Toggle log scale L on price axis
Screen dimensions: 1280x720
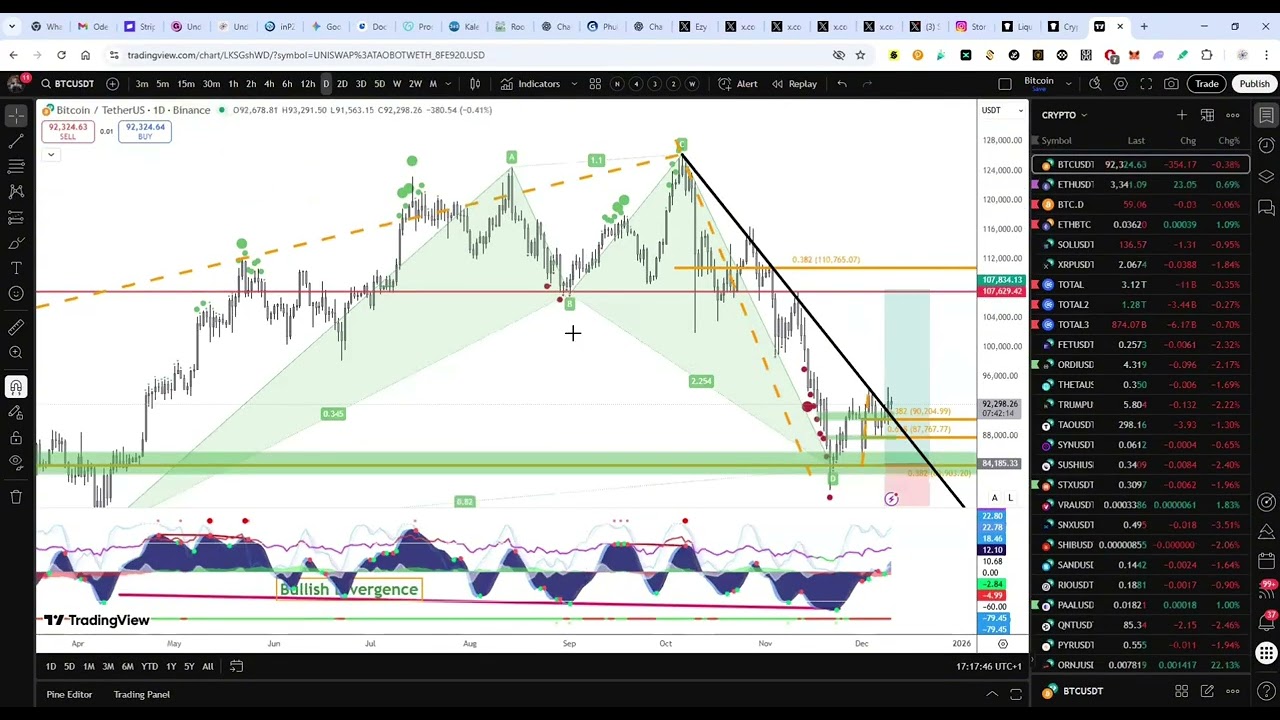click(x=1010, y=498)
